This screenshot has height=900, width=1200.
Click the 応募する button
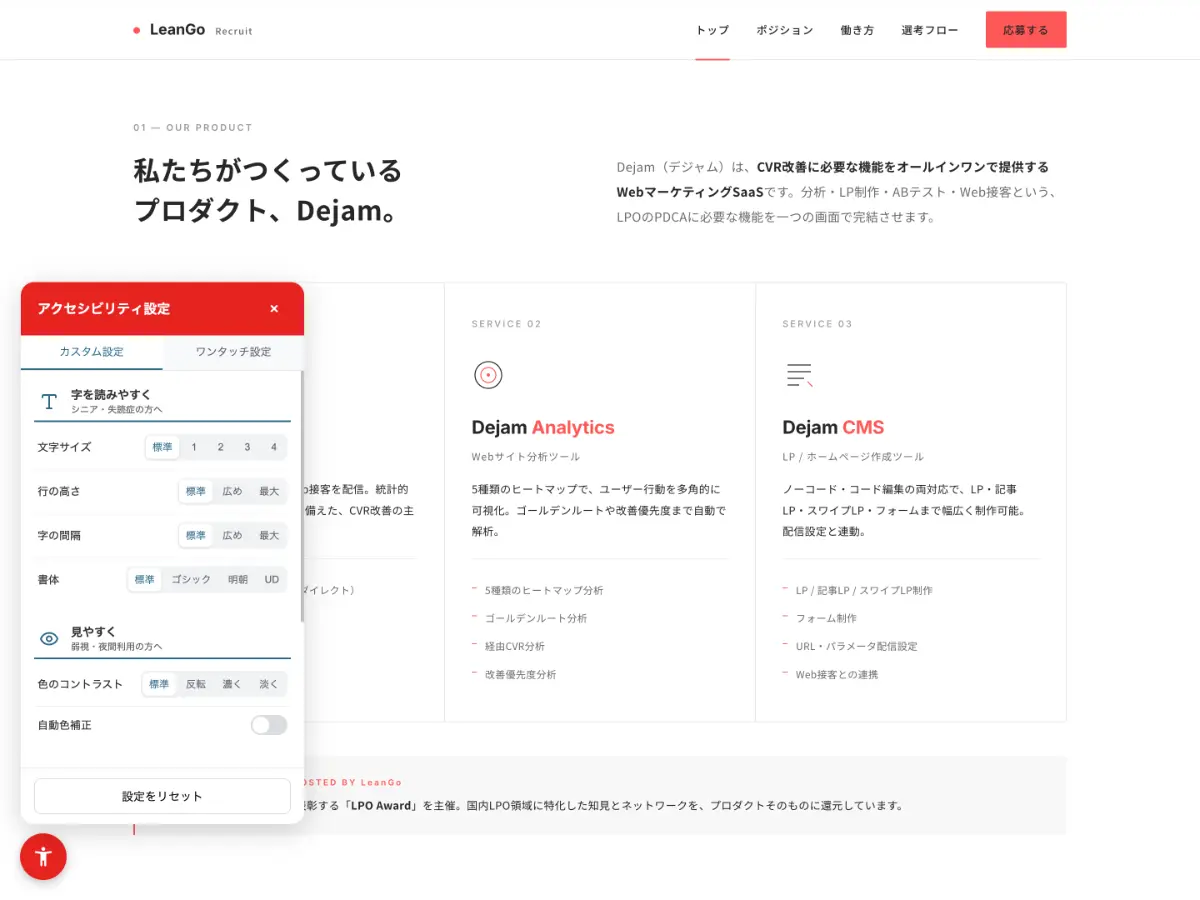click(x=1026, y=30)
